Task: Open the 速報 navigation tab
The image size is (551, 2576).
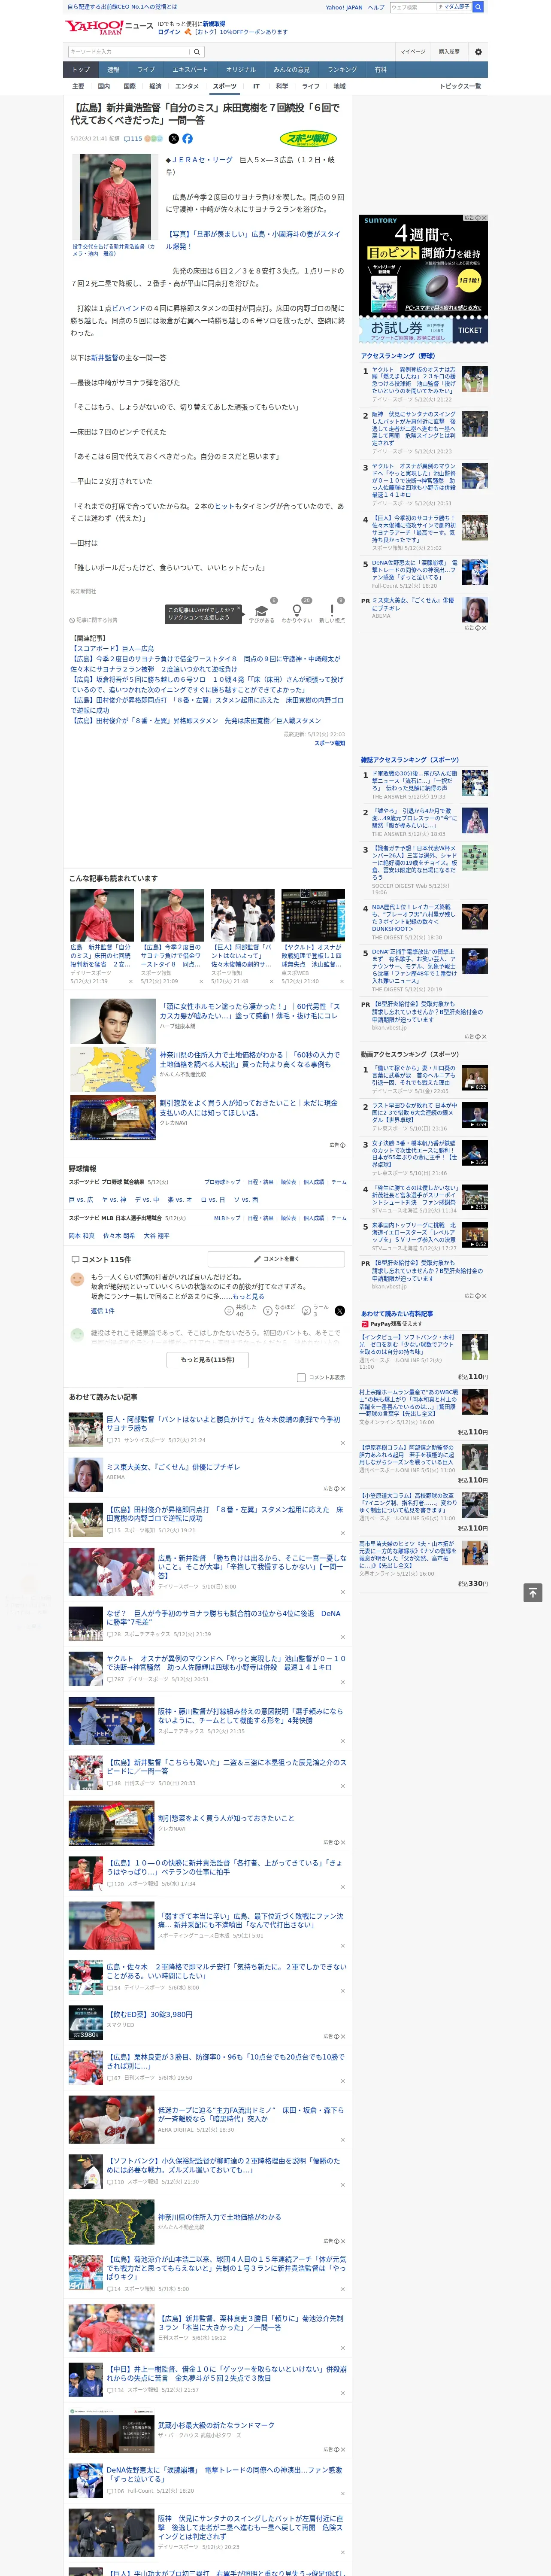Action: click(113, 70)
